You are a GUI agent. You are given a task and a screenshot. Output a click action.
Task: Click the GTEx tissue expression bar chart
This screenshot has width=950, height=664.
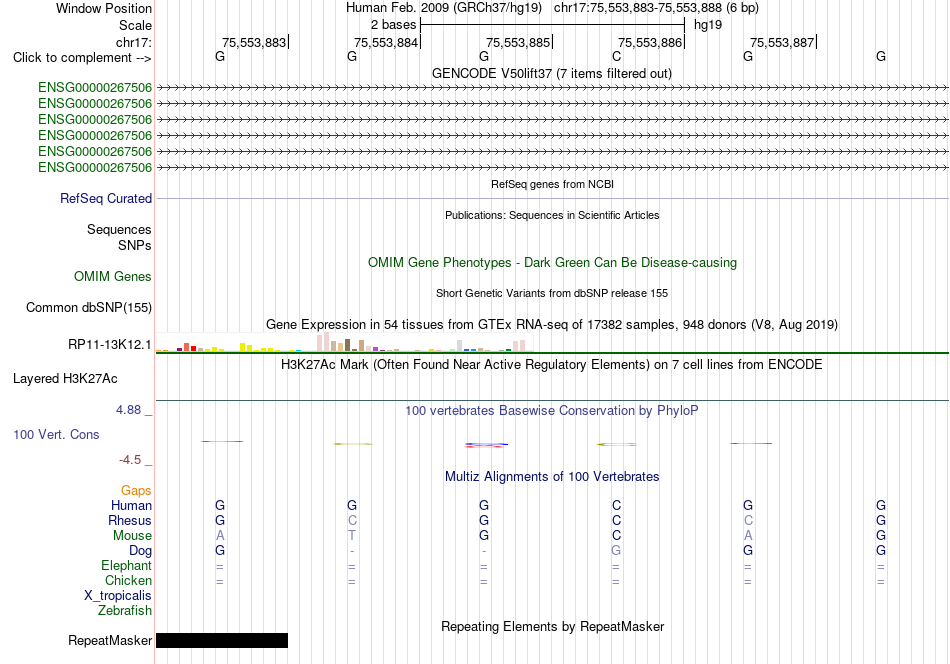[x=344, y=342]
